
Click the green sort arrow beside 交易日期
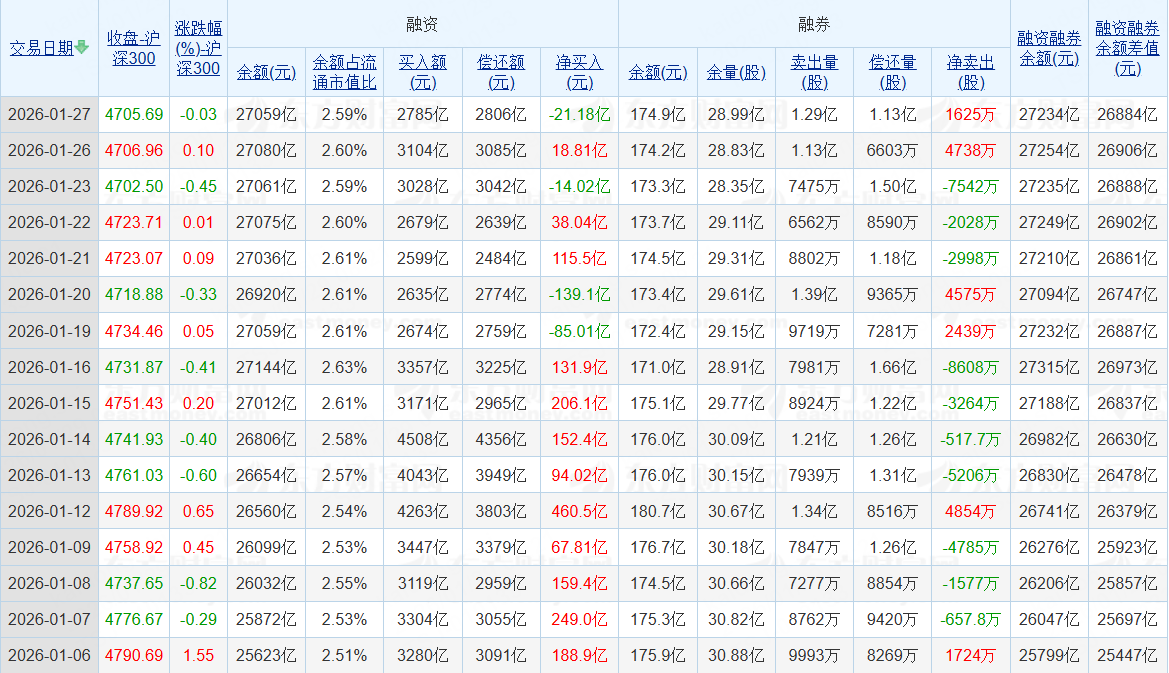[x=82, y=48]
